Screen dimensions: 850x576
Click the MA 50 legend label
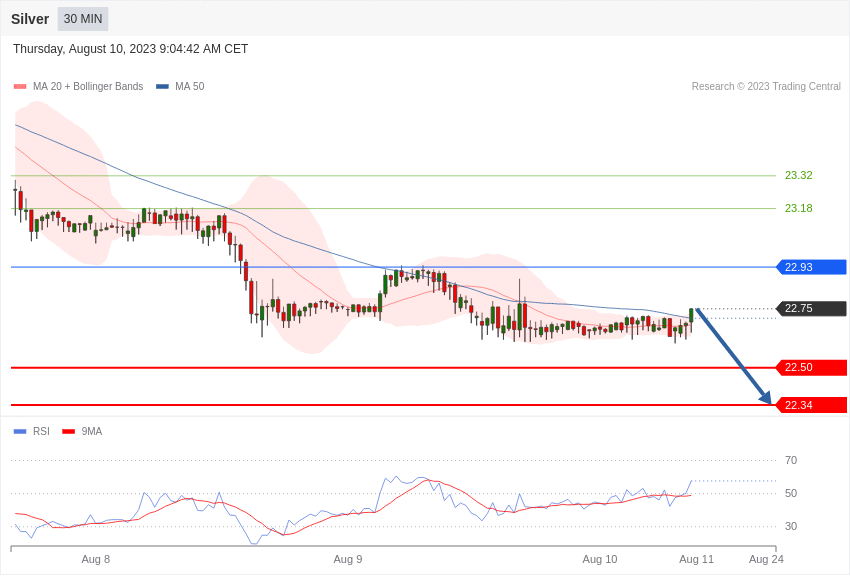pos(190,86)
